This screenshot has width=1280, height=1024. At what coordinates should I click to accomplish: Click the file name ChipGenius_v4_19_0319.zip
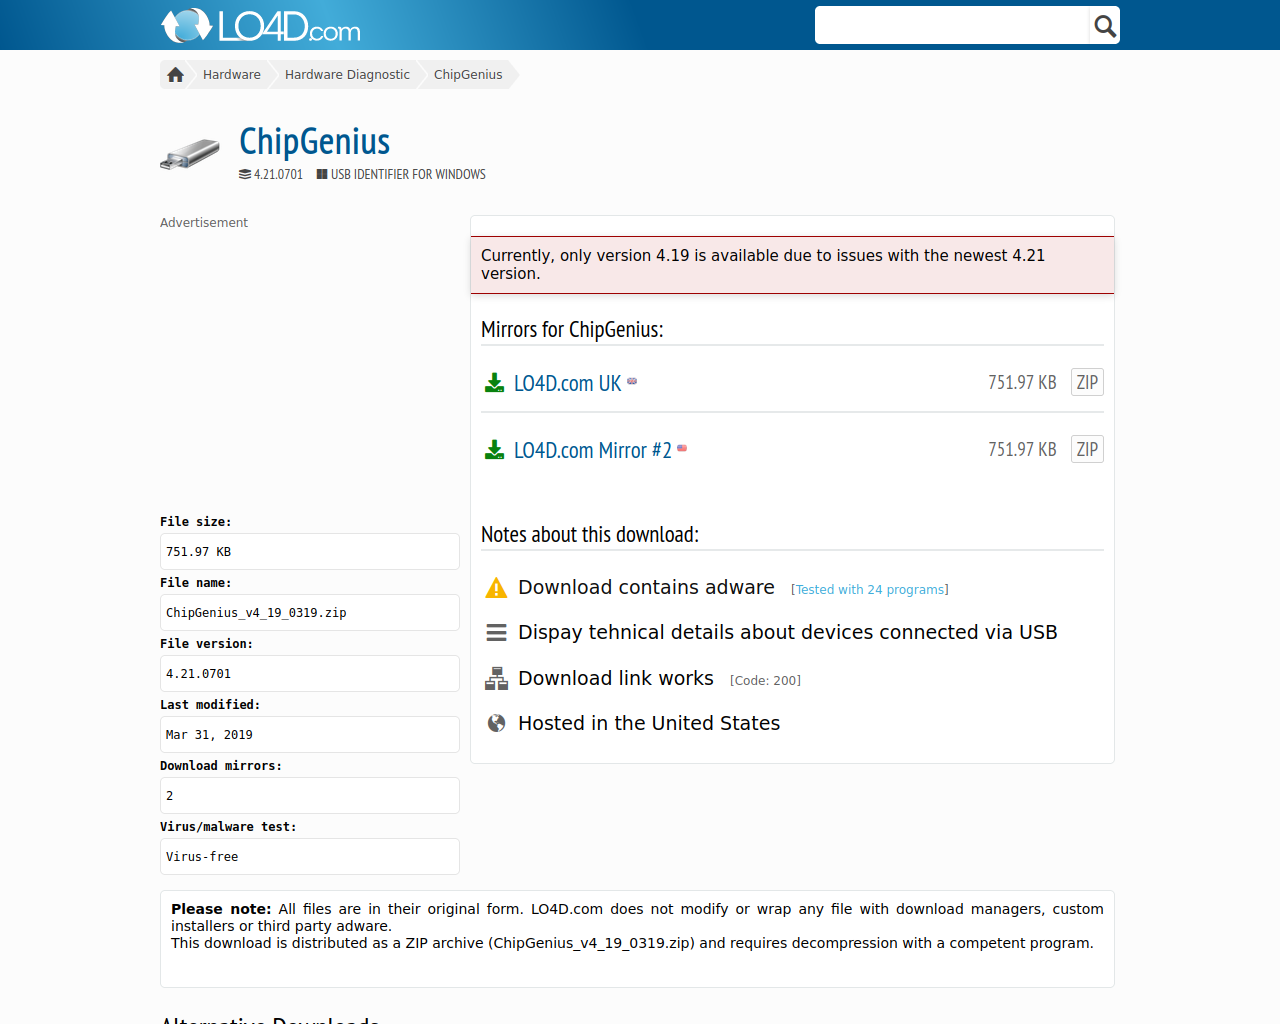(x=256, y=613)
